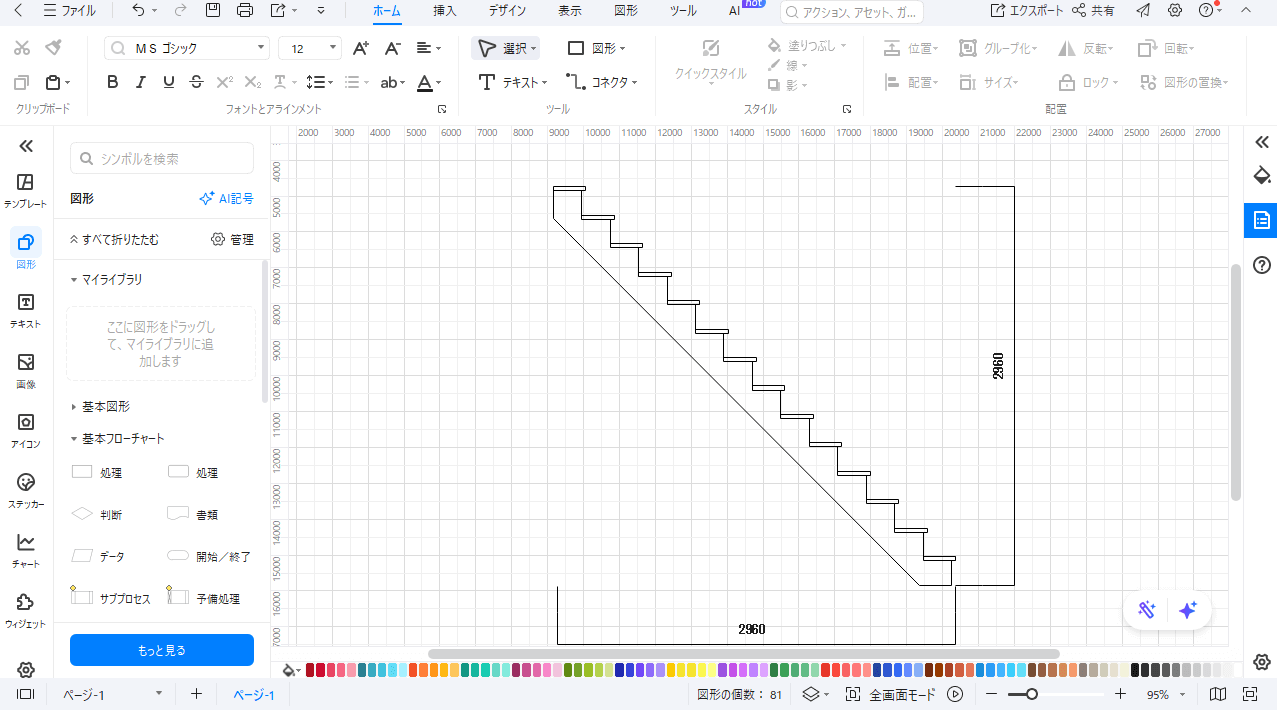Switch to the デザイン ribbon tab

point(507,11)
